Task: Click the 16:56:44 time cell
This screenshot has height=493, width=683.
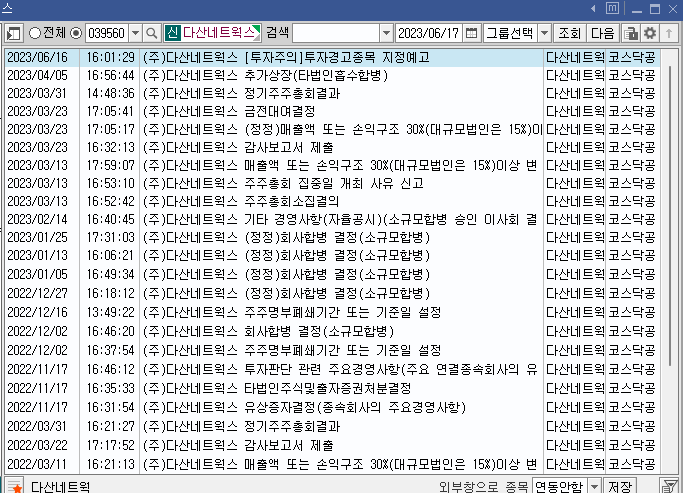Action: click(x=110, y=75)
